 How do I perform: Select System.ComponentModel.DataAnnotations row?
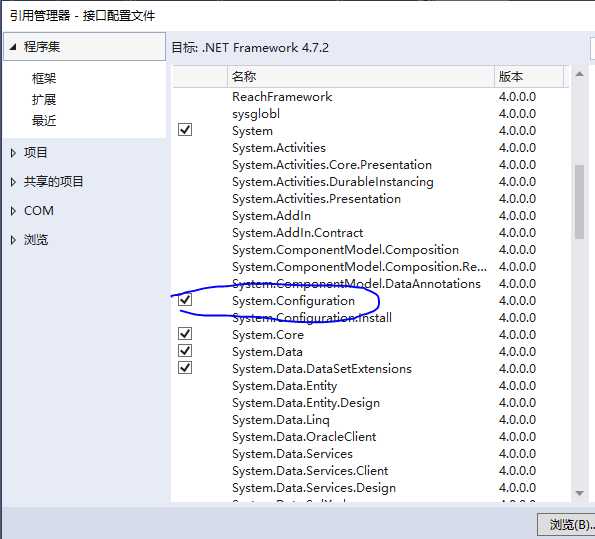tap(371, 284)
